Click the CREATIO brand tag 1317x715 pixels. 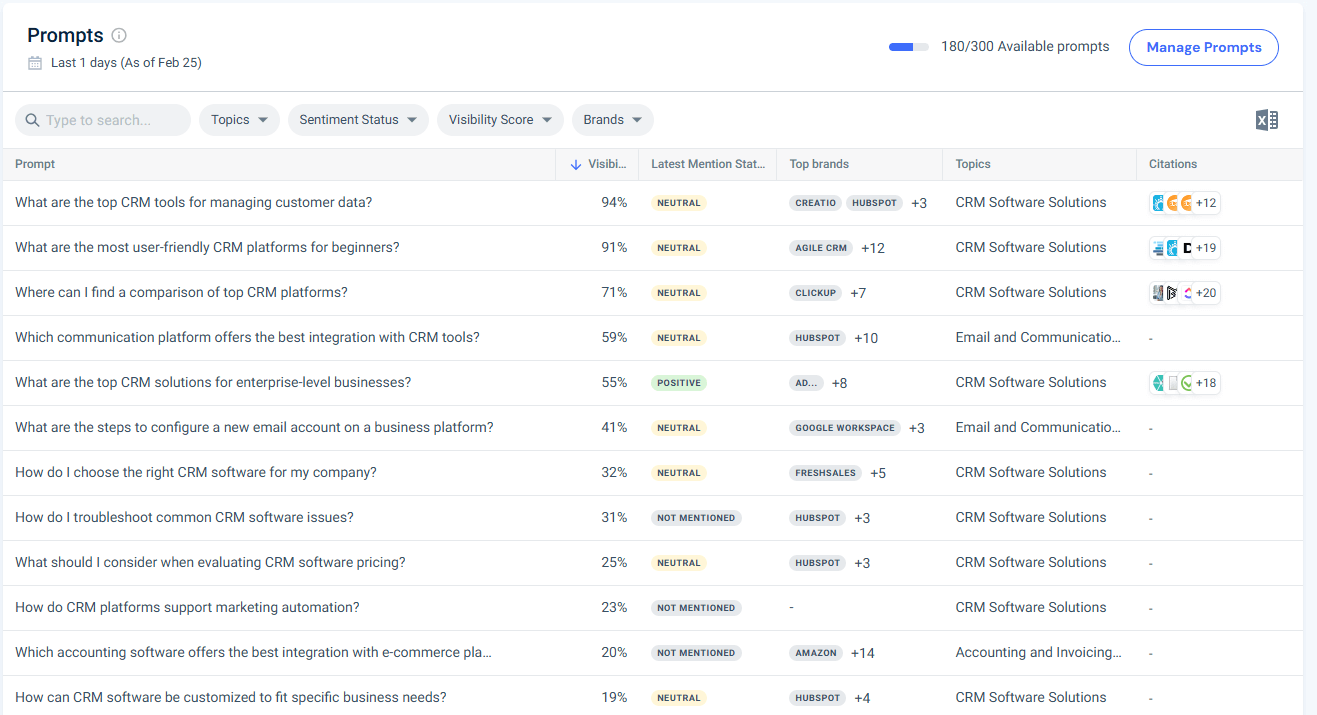pyautogui.click(x=815, y=203)
